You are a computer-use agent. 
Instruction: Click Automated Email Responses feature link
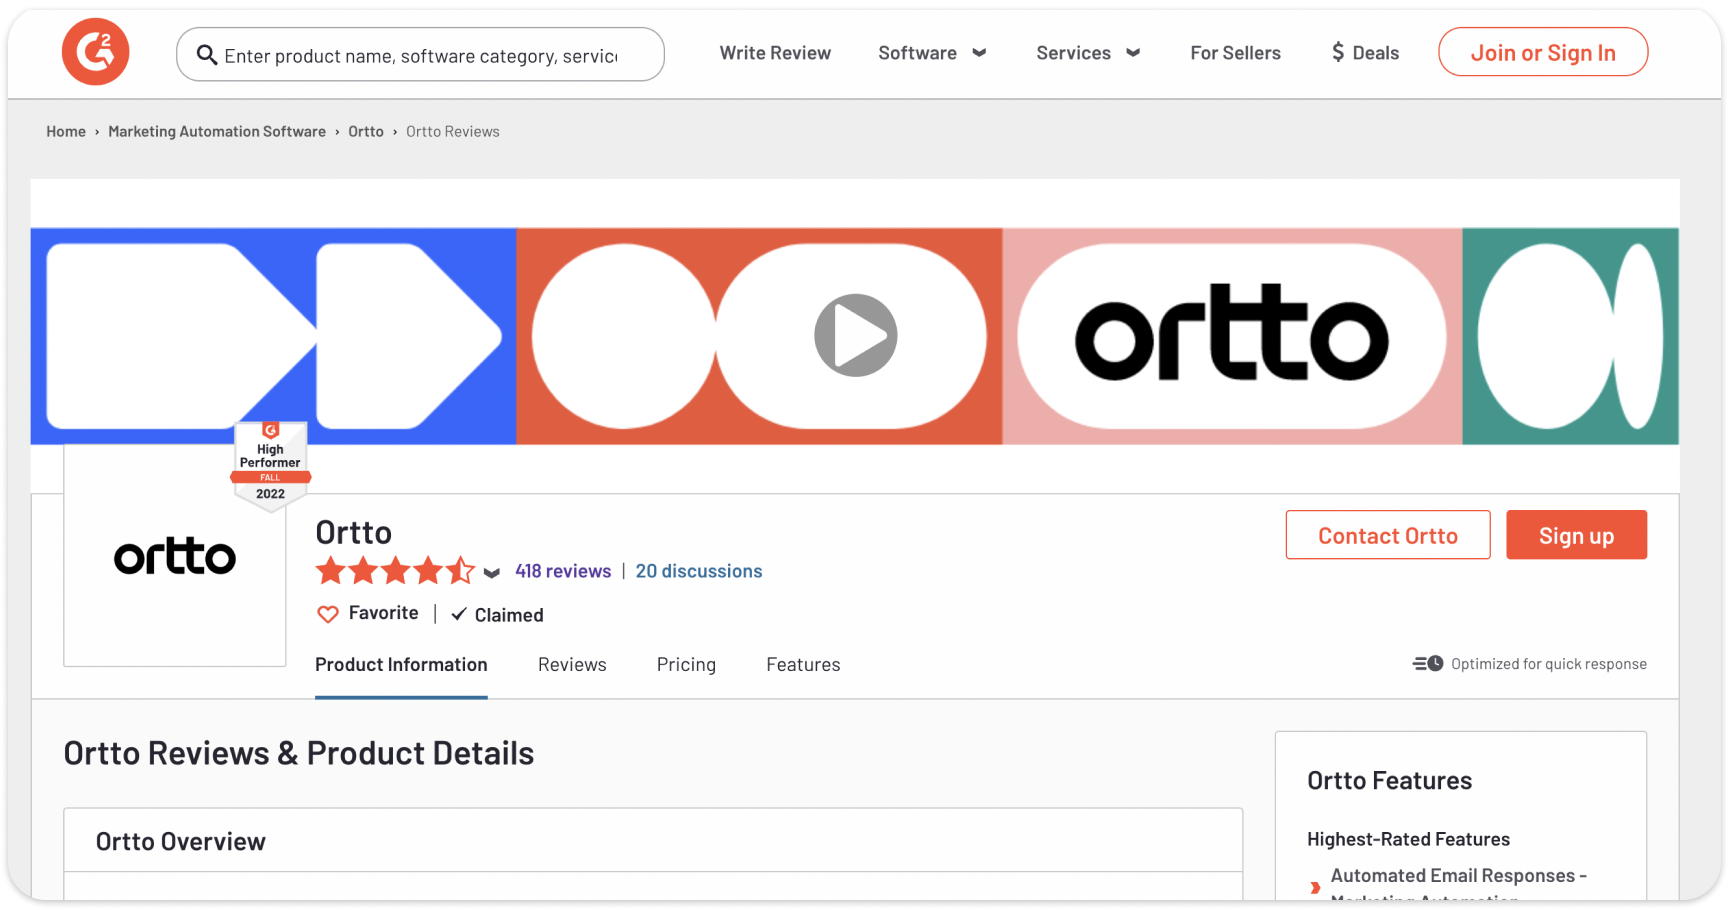(1459, 886)
